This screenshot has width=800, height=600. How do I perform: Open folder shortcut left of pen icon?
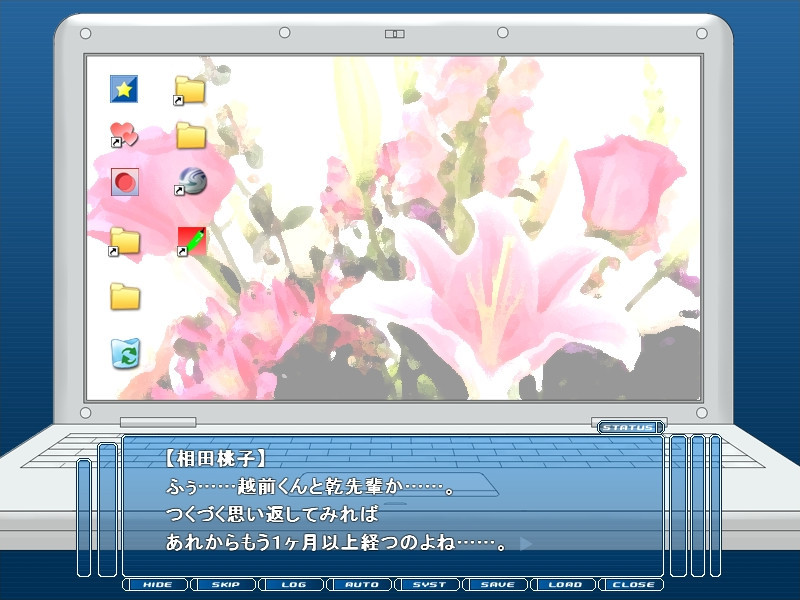coord(124,241)
